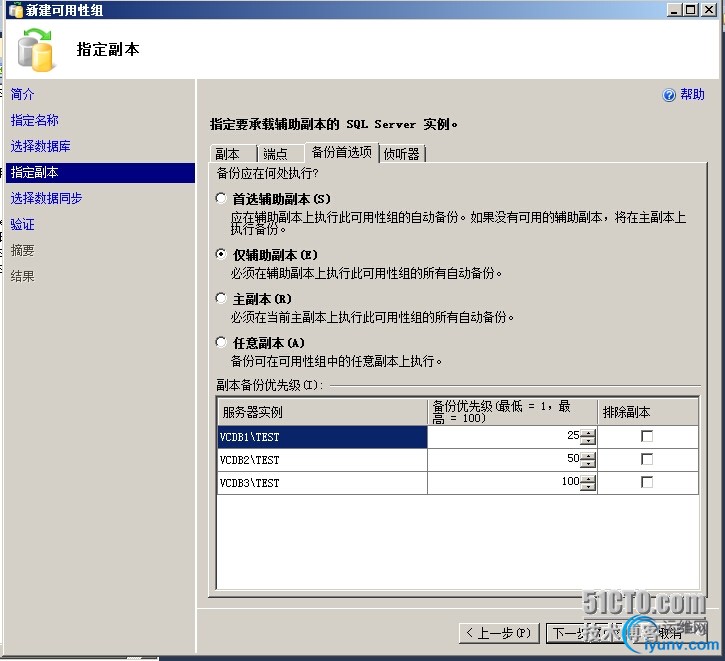The image size is (725, 661).
Task: Check exclude replica for VCDB3\TEST
Action: (647, 483)
